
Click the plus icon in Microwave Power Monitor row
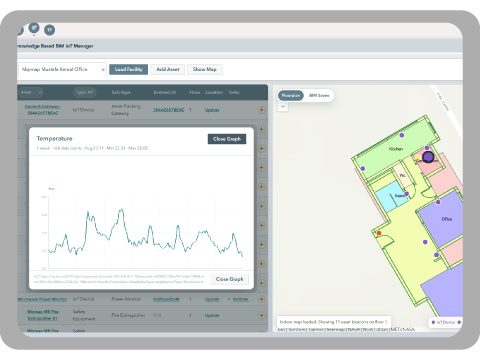pyautogui.click(x=262, y=299)
